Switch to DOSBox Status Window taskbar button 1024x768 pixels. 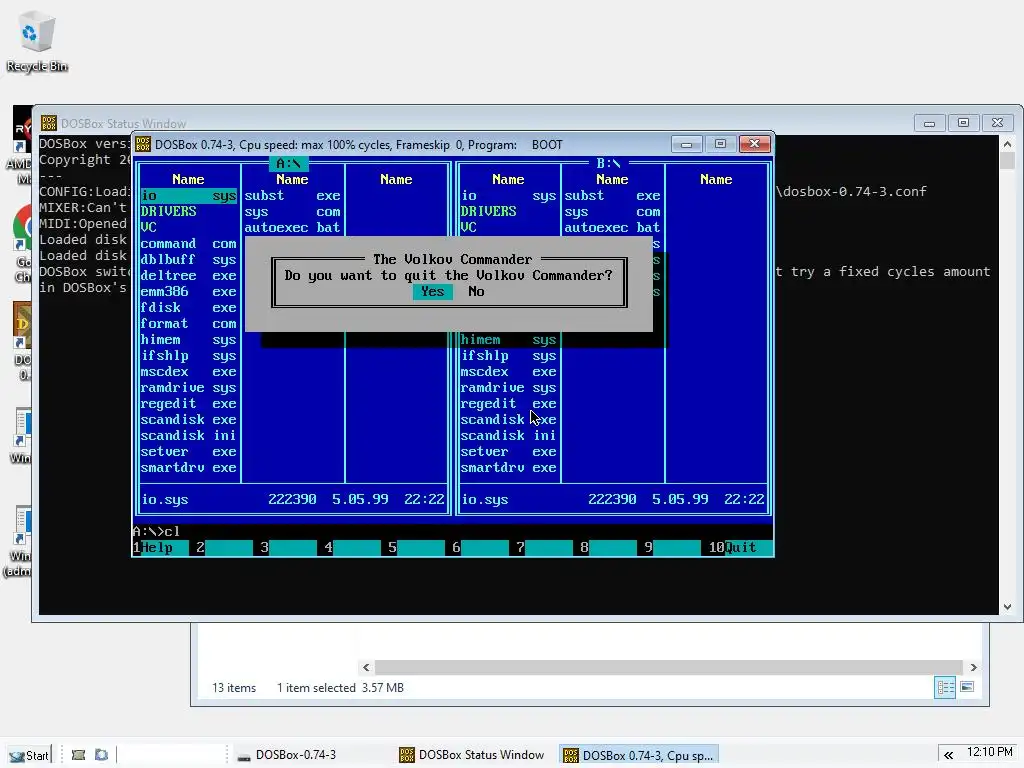[x=473, y=755]
